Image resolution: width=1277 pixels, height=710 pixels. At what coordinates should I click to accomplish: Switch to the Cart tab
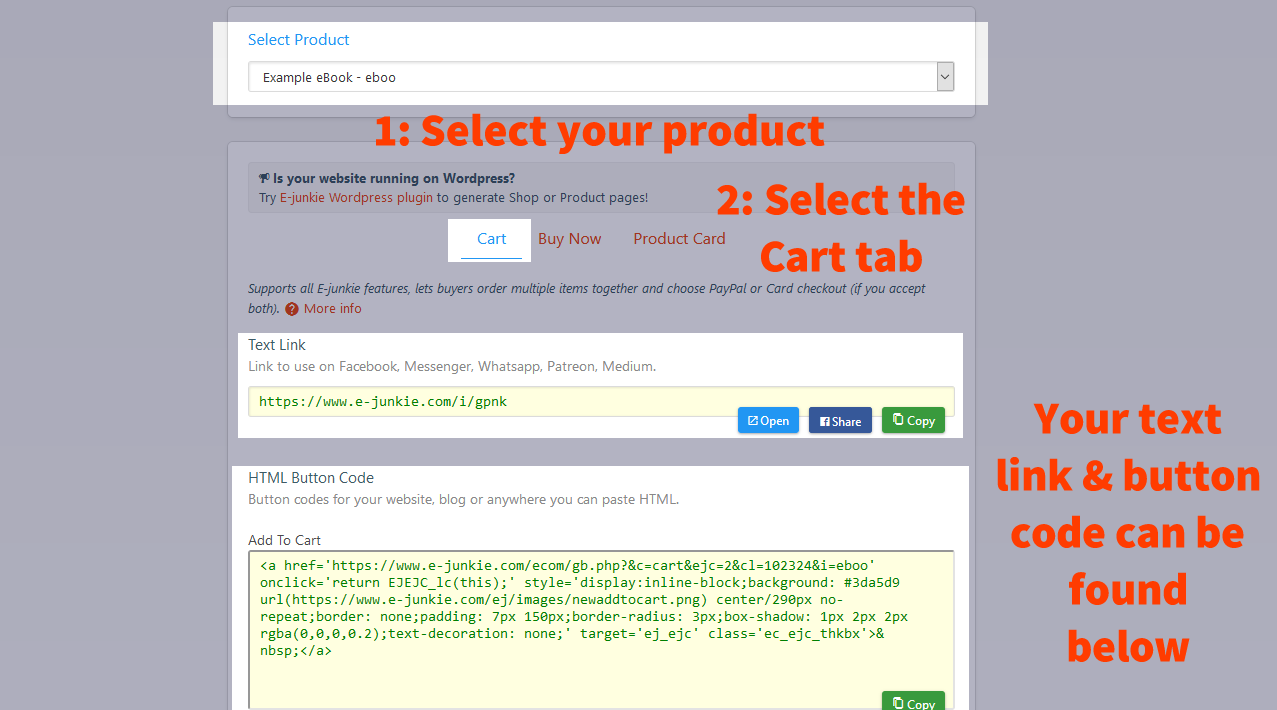click(x=491, y=239)
